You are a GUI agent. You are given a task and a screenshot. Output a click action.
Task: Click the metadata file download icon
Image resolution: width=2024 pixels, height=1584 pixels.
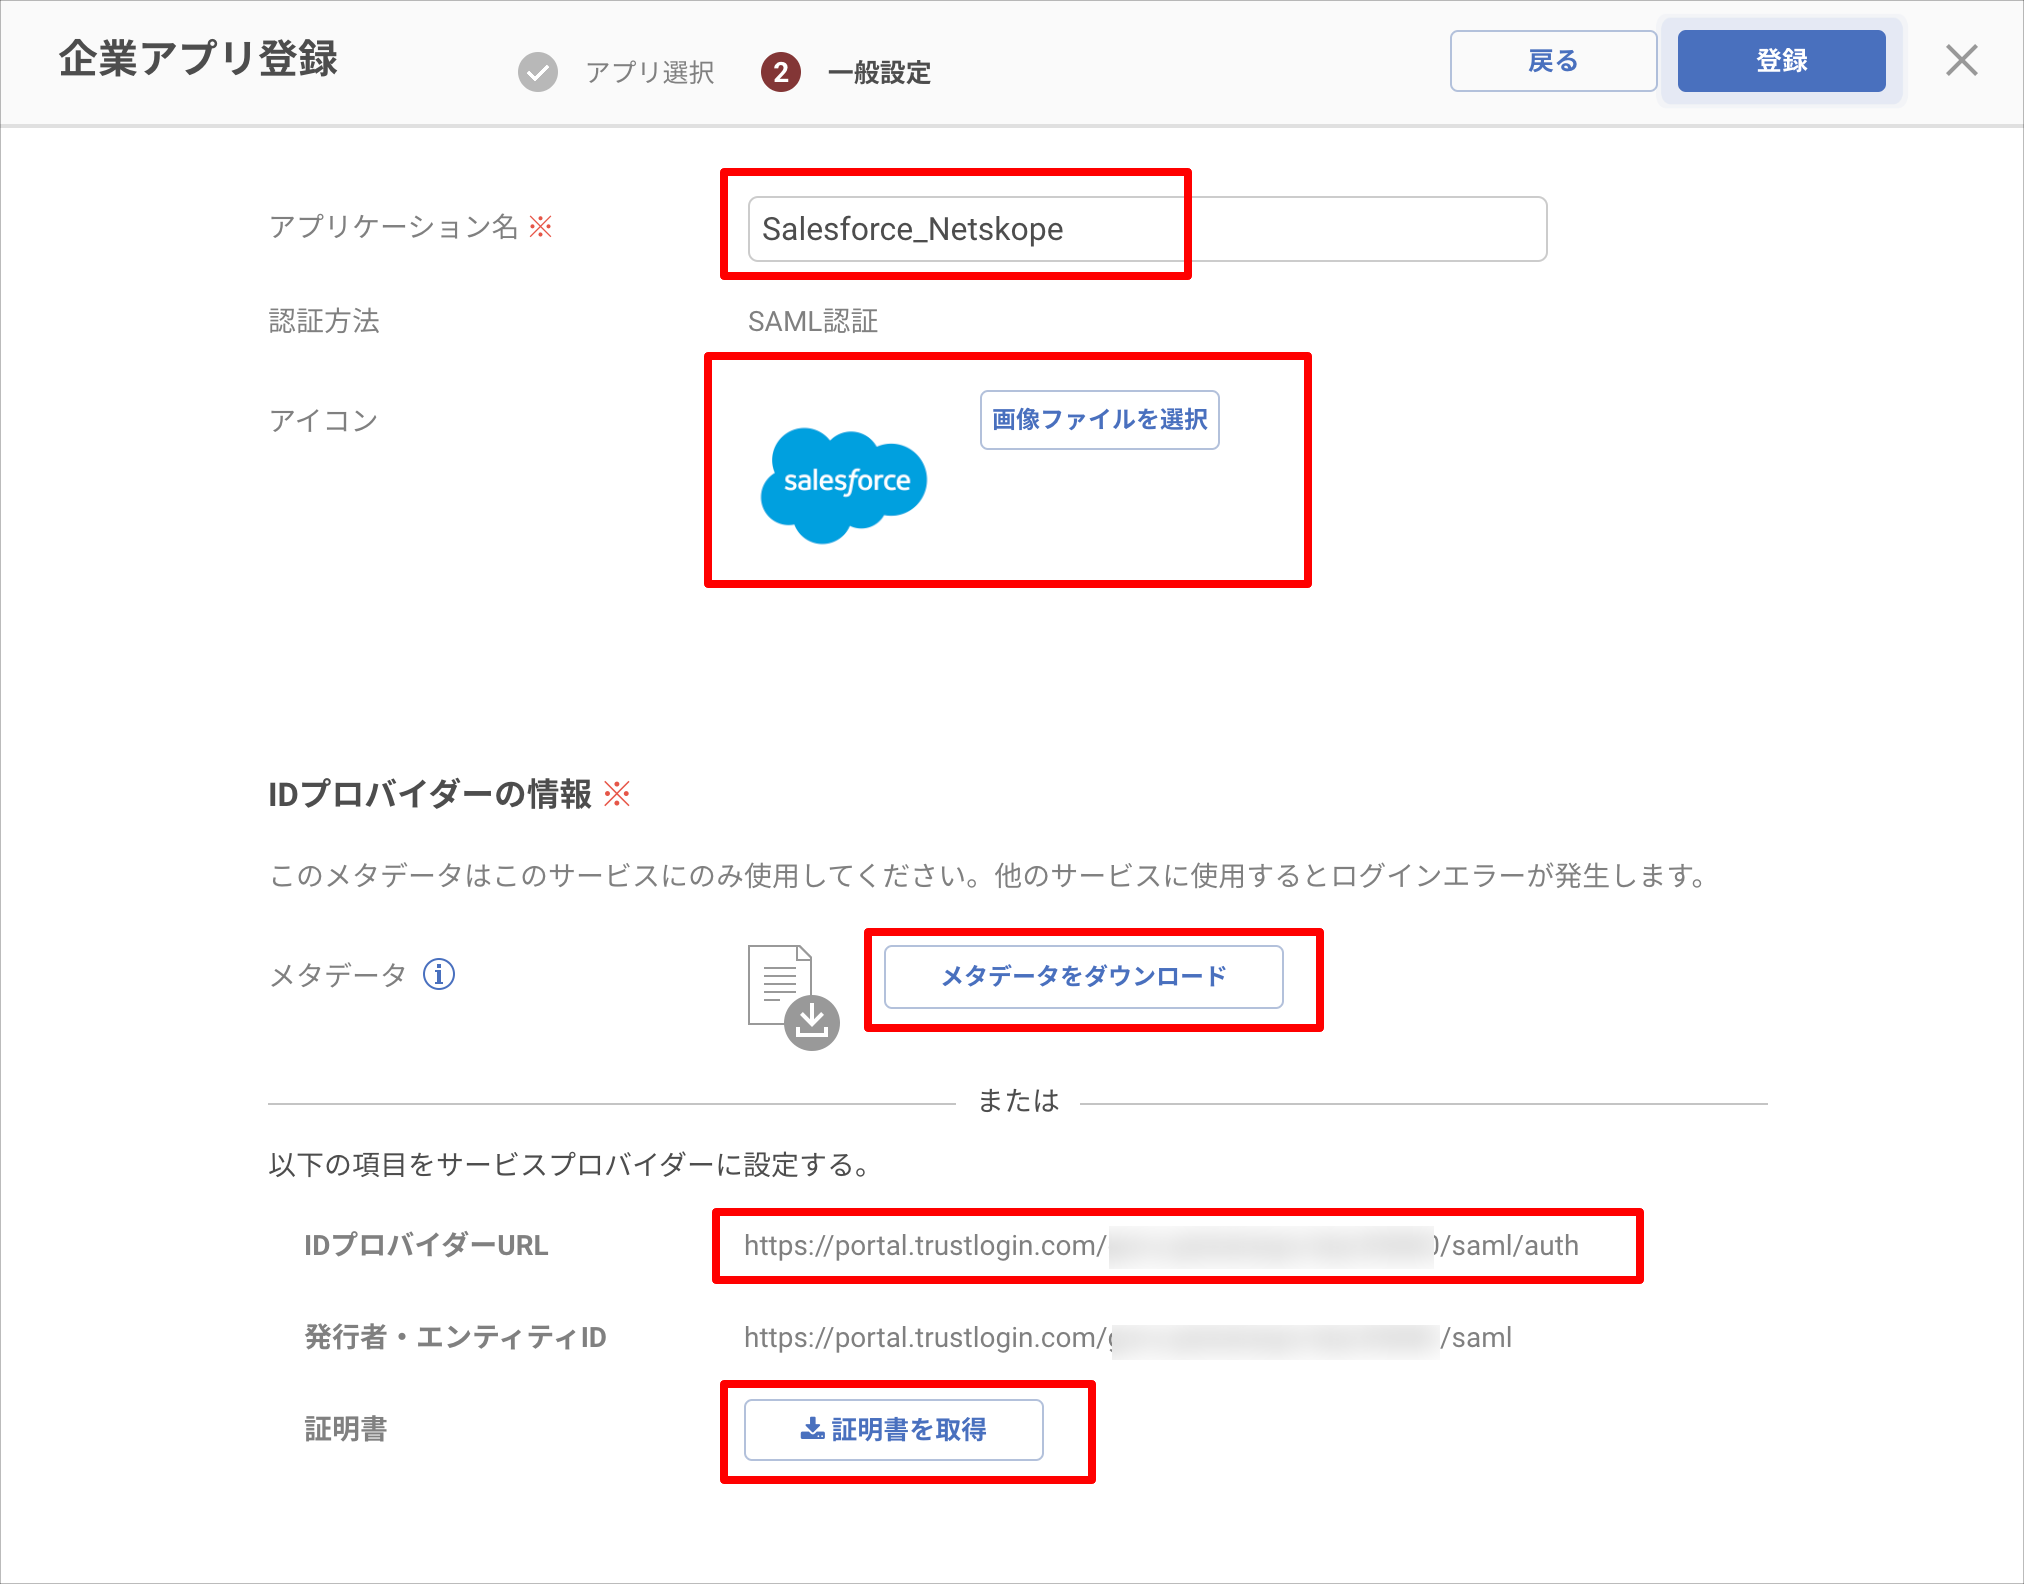[x=794, y=997]
